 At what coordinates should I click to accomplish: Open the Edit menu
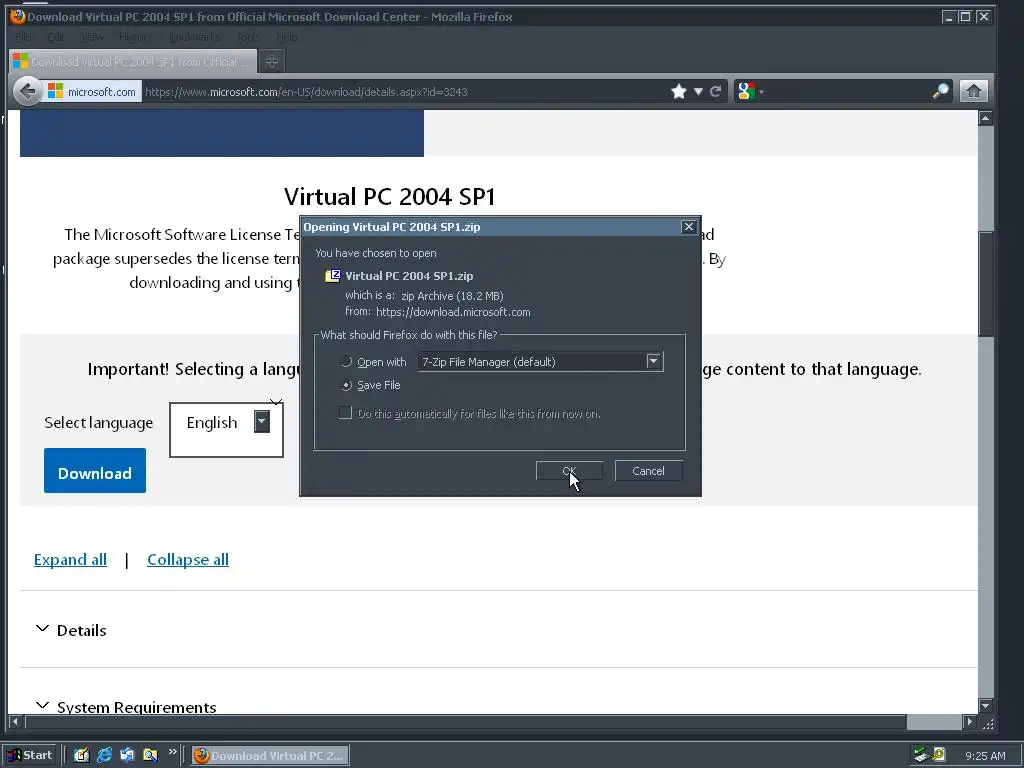click(56, 37)
